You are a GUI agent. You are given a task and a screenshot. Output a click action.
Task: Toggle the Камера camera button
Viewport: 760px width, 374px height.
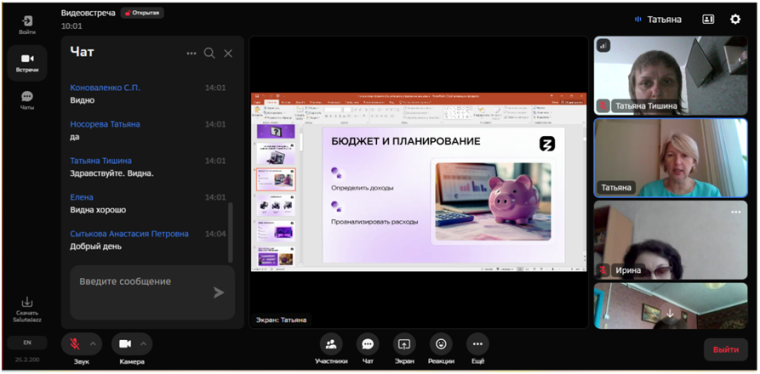125,344
